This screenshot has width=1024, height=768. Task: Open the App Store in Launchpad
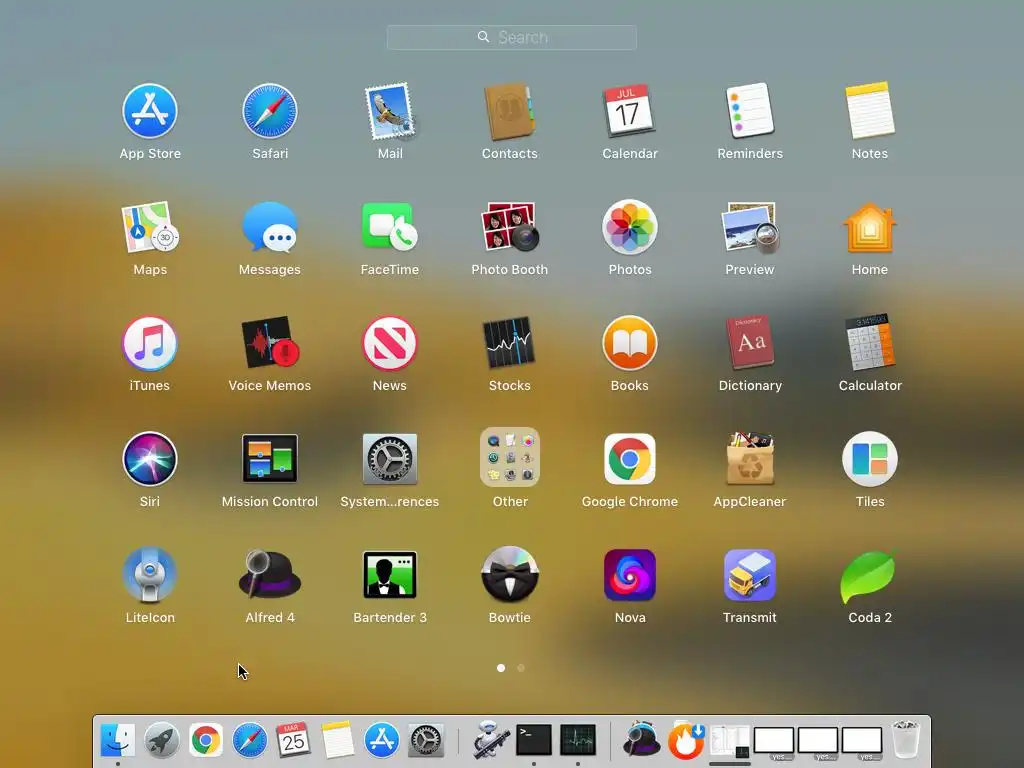point(150,111)
